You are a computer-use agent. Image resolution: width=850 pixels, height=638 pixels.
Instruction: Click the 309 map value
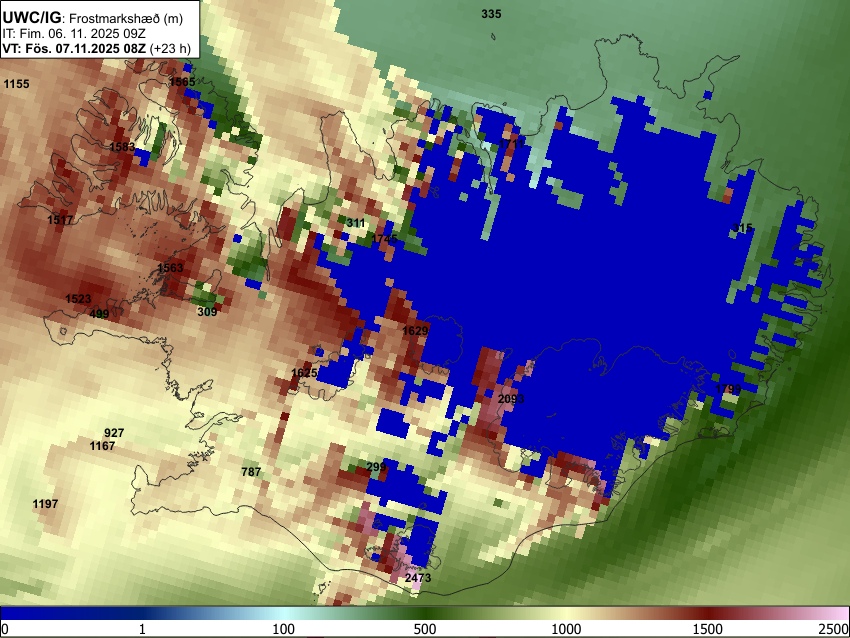207,311
